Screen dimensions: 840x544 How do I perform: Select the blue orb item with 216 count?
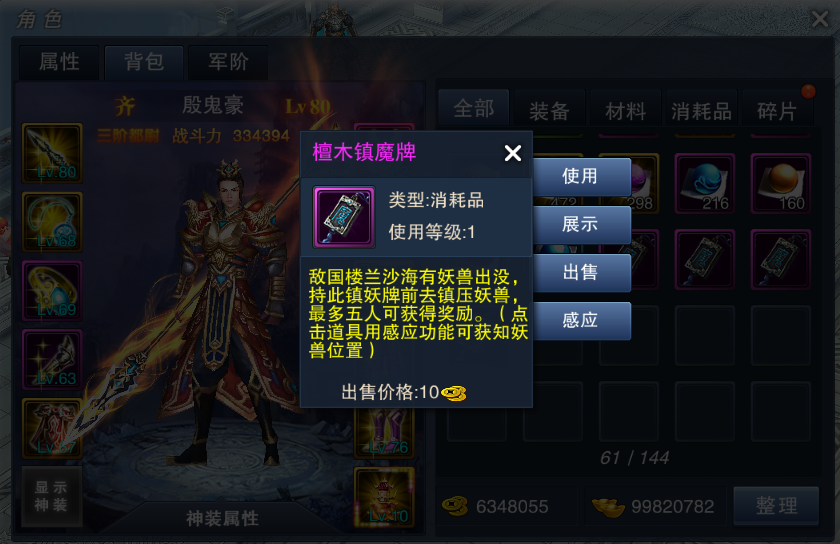click(704, 183)
